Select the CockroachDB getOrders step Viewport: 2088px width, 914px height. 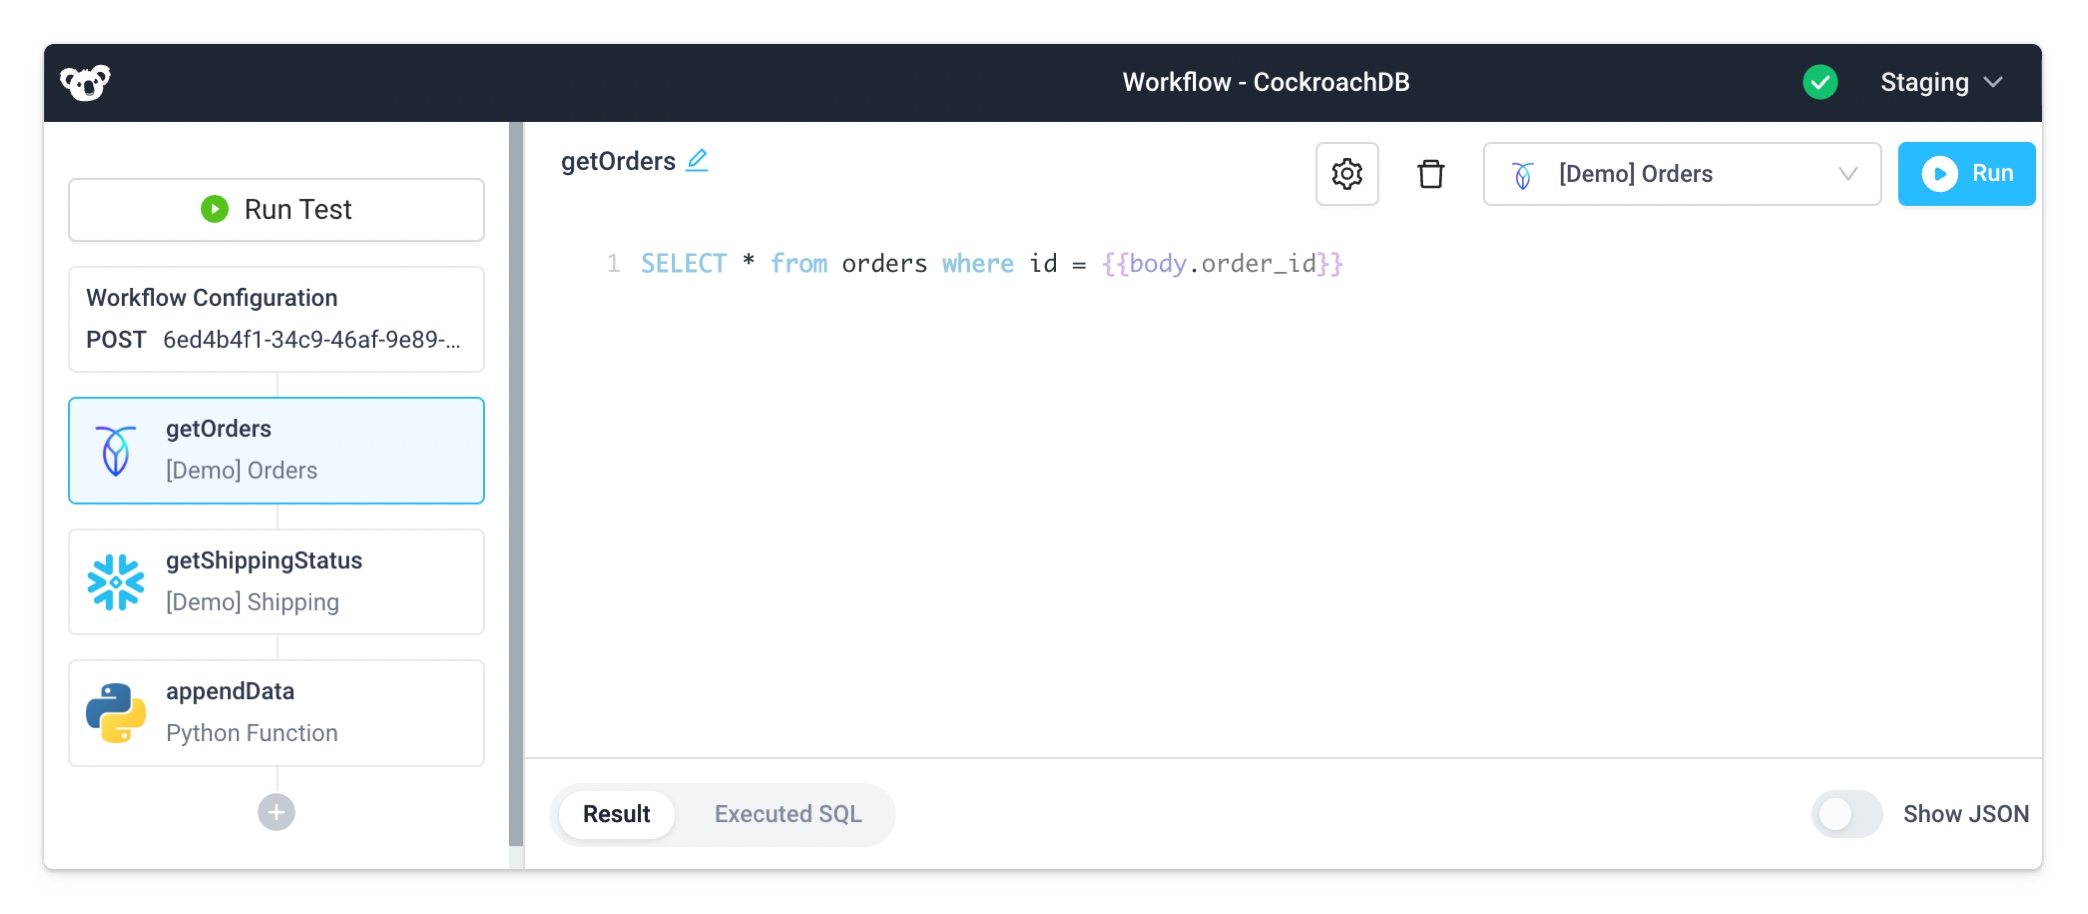point(276,450)
